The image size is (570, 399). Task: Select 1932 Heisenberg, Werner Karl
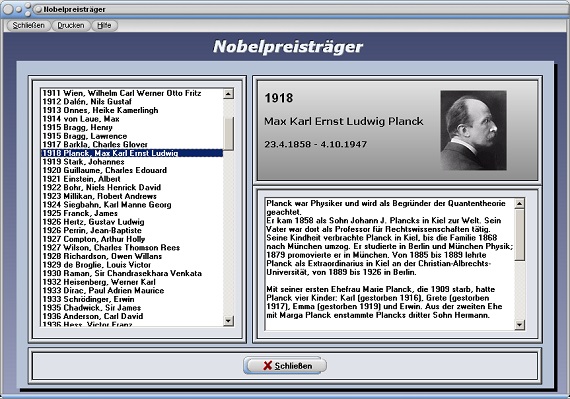tap(132, 282)
